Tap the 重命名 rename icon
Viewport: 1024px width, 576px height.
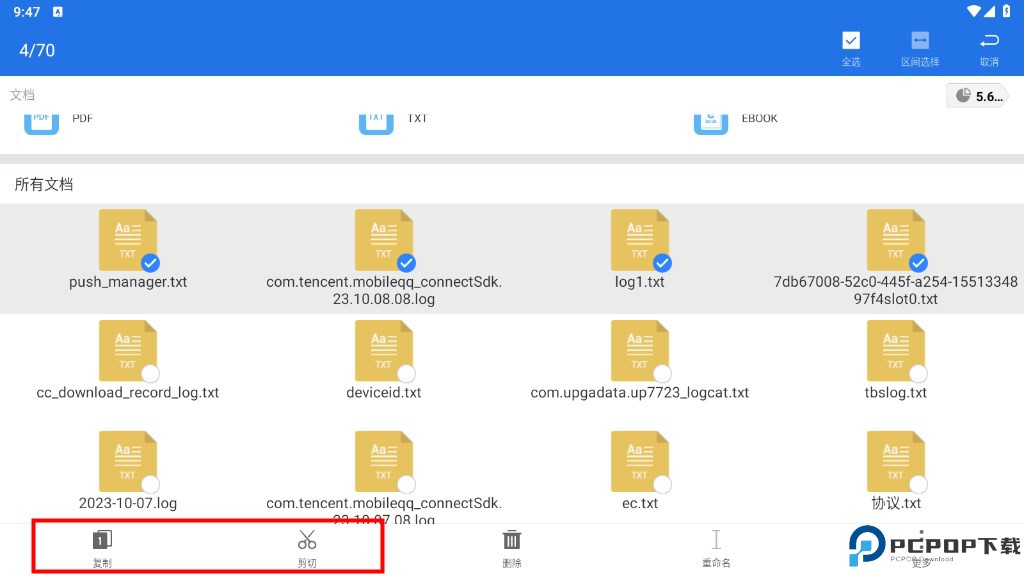716,541
